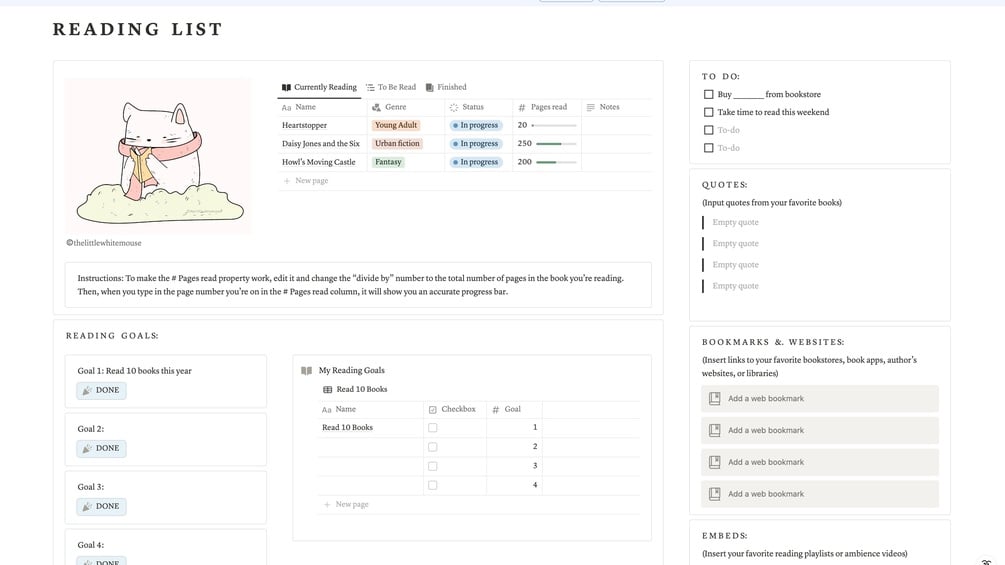Click Daisy Jones pages read progress bar

(x=556, y=143)
